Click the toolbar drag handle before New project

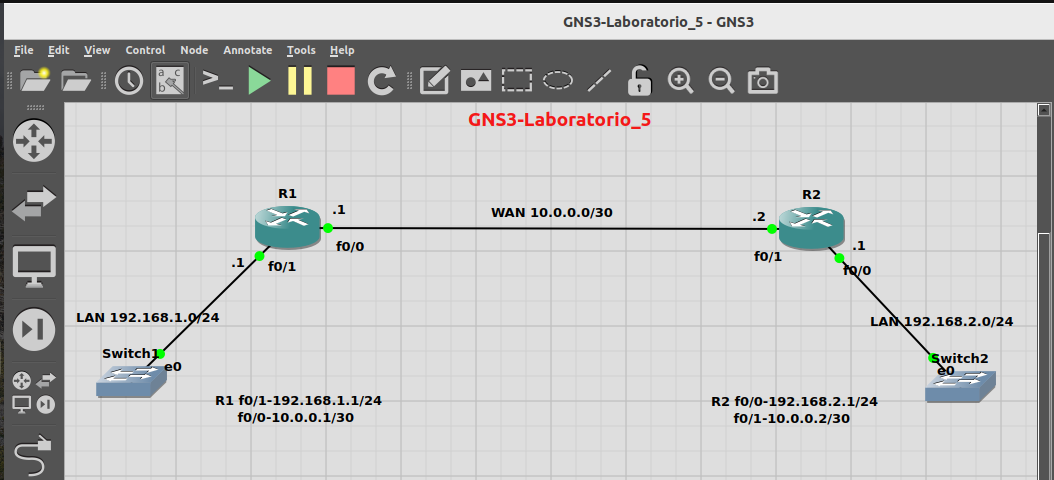point(10,81)
